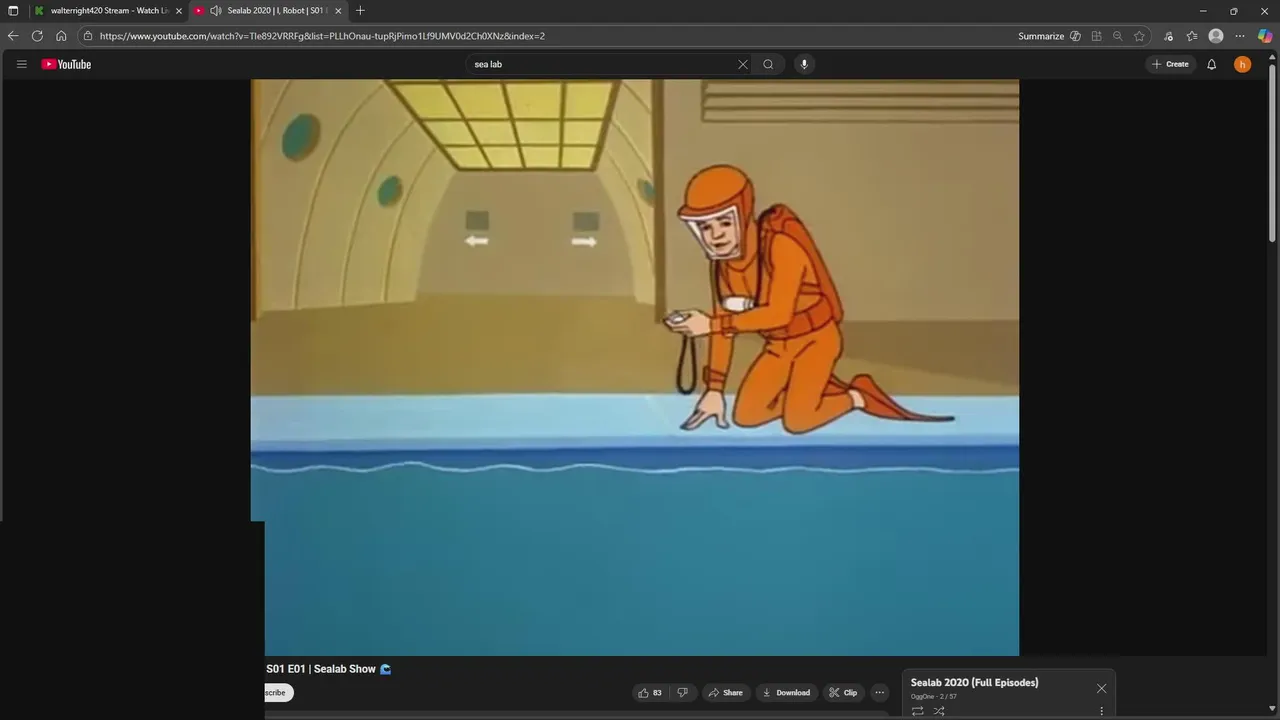Open more actions under the video

point(880,693)
